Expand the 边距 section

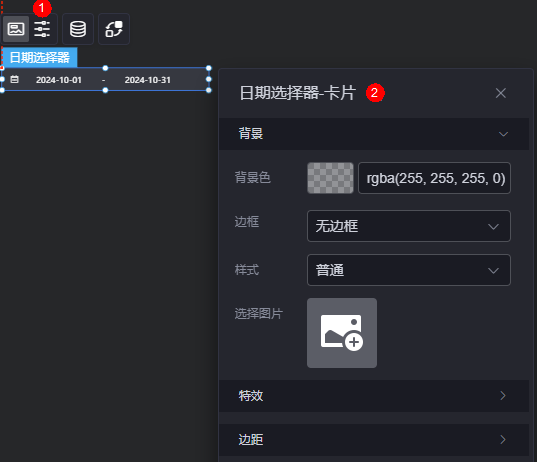click(x=374, y=439)
